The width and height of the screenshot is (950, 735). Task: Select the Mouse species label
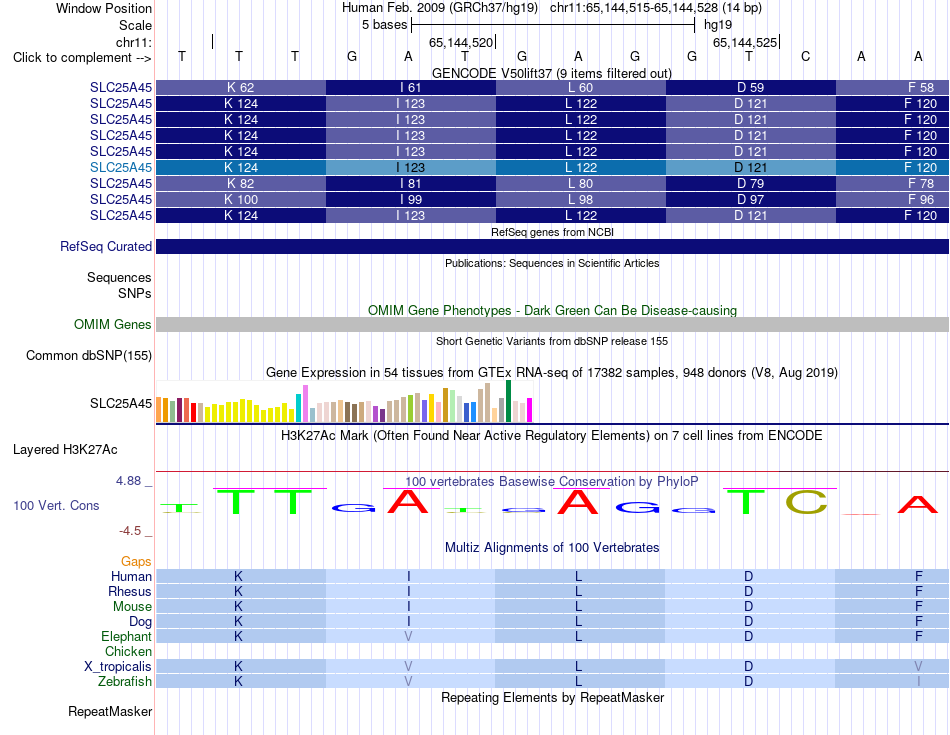pyautogui.click(x=132, y=607)
